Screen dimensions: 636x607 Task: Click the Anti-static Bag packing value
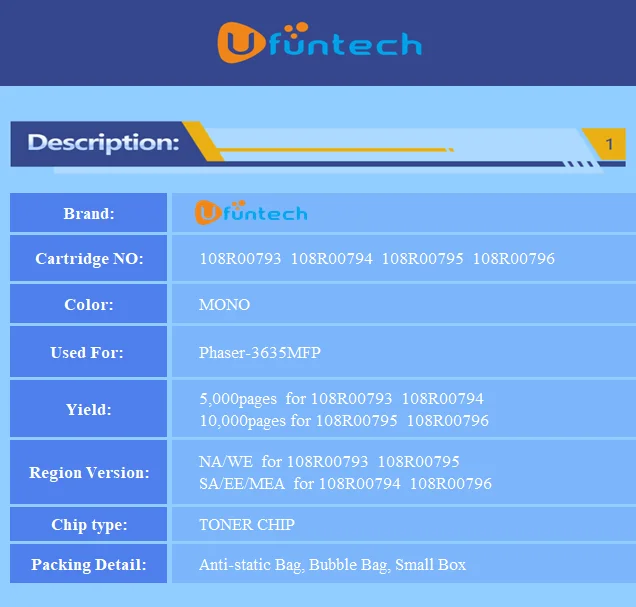332,565
